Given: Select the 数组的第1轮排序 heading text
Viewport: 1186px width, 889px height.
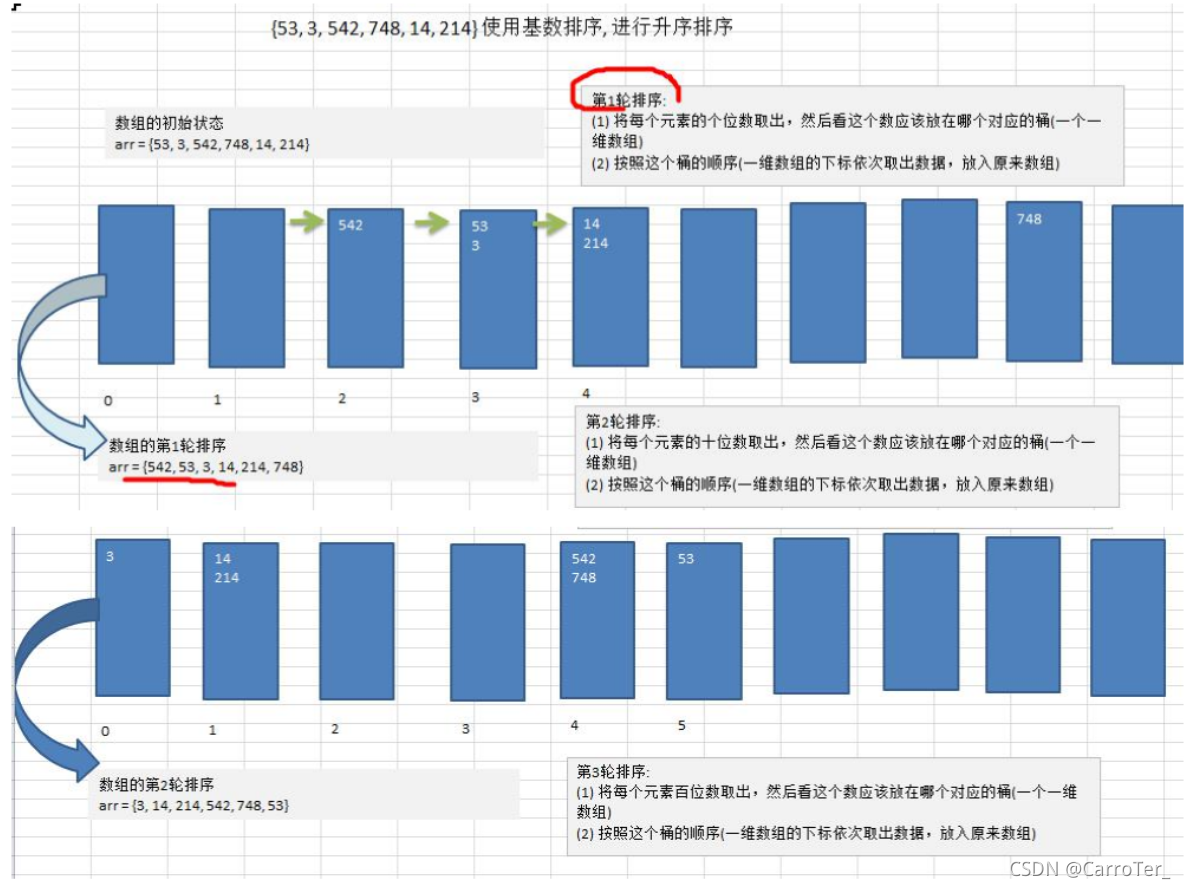Looking at the screenshot, I should 167,445.
